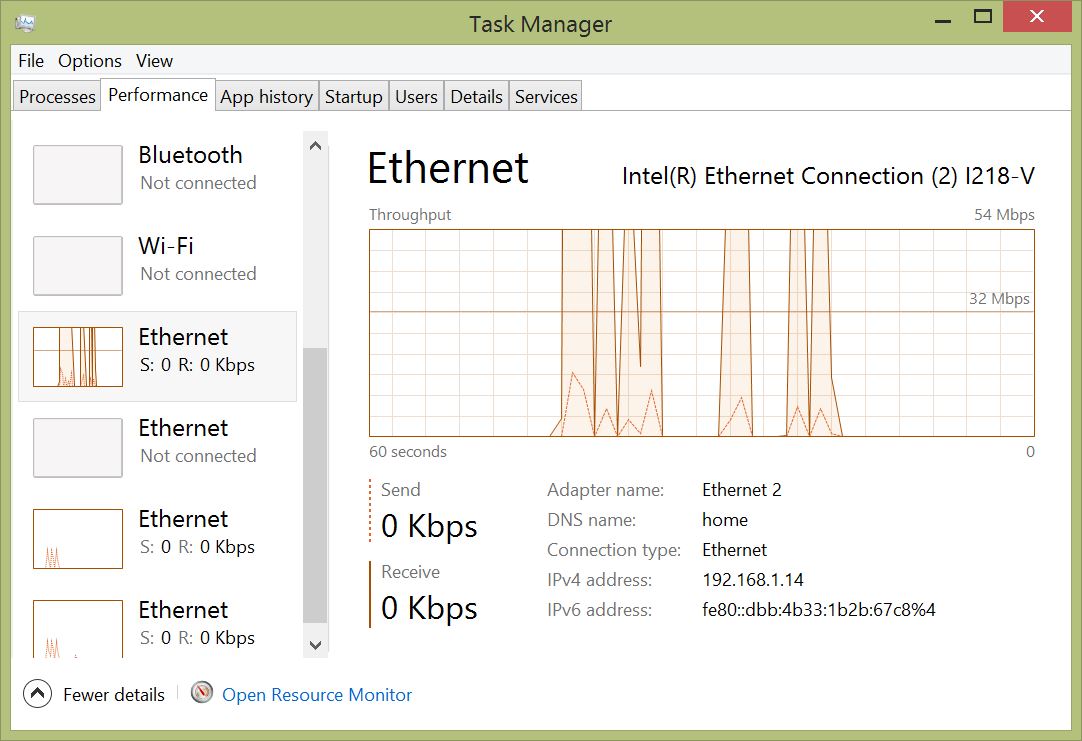Open the File menu
Screen dimensions: 1082x741
tap(31, 61)
